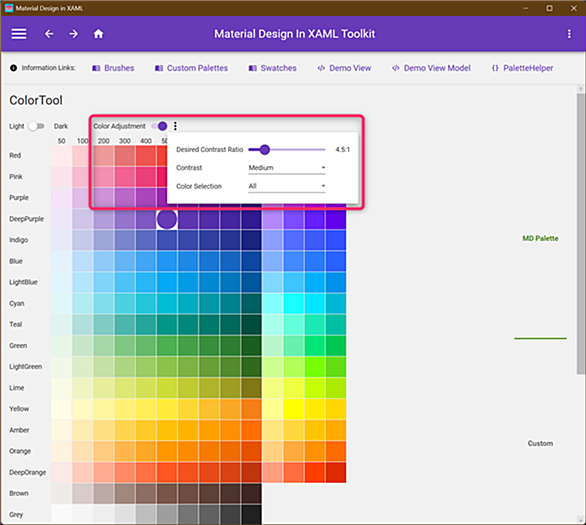
Task: Disable the Color Adjustment toggle
Action: [159, 126]
